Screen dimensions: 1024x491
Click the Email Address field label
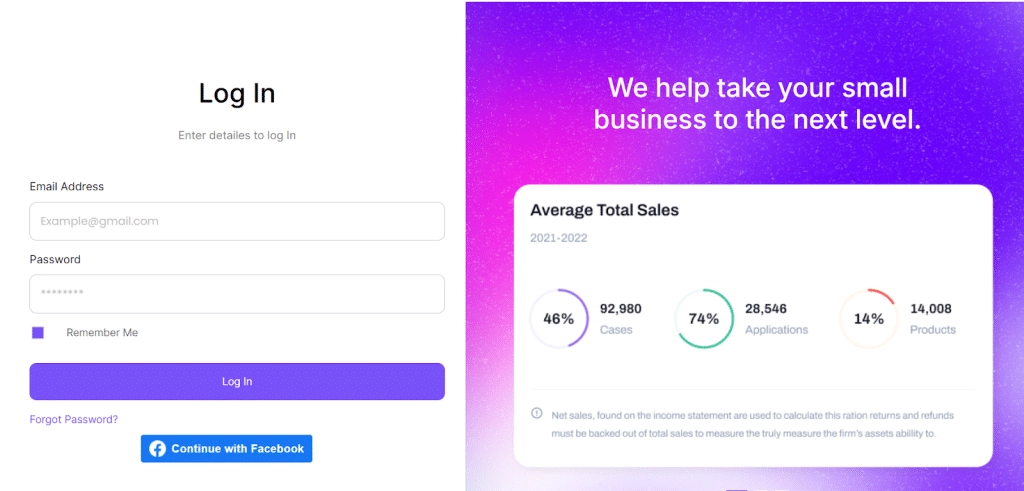(67, 186)
